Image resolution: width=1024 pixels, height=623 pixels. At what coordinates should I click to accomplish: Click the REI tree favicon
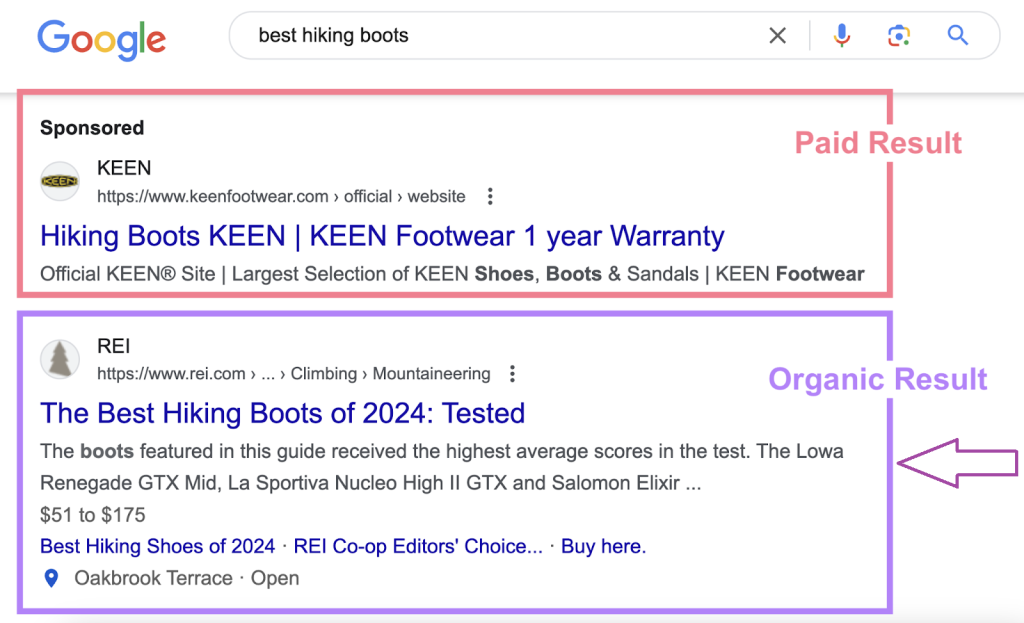point(60,360)
